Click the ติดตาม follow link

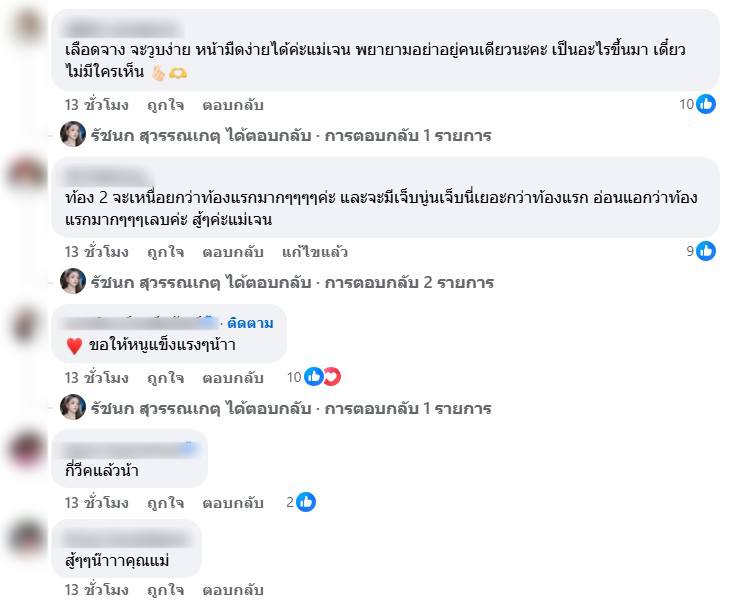coord(250,323)
